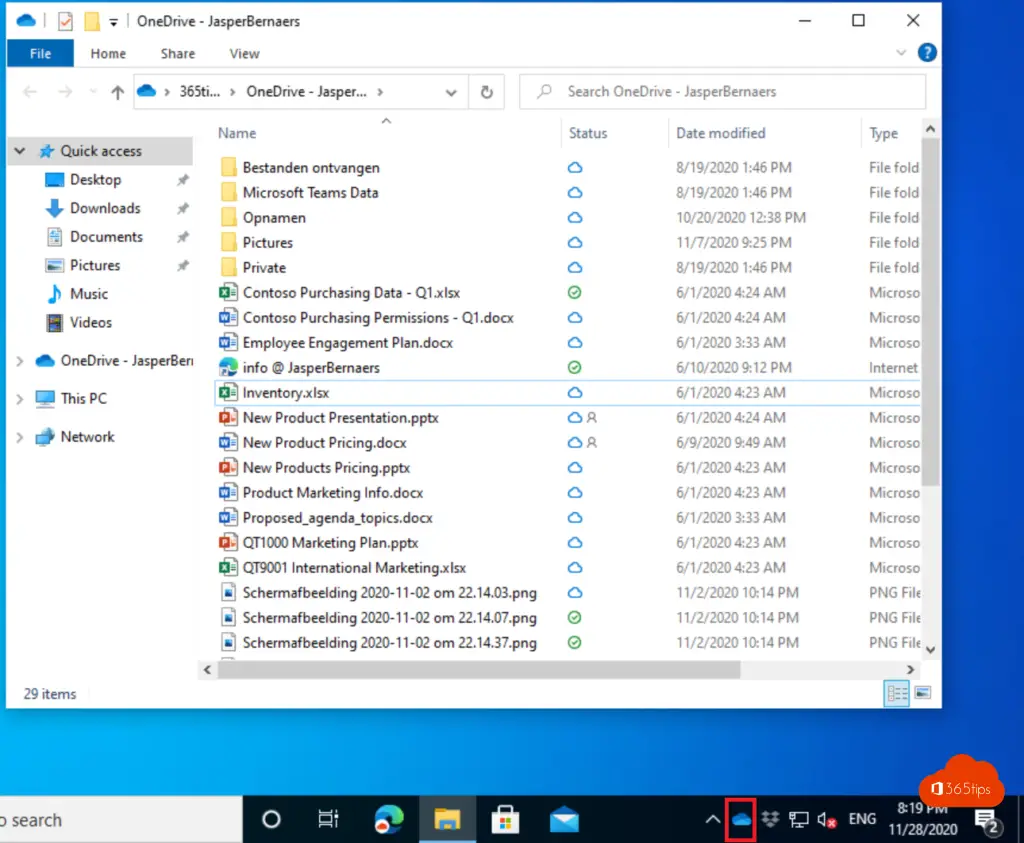Viewport: 1024px width, 843px height.
Task: Switch to the View ribbon tab
Action: pyautogui.click(x=244, y=53)
